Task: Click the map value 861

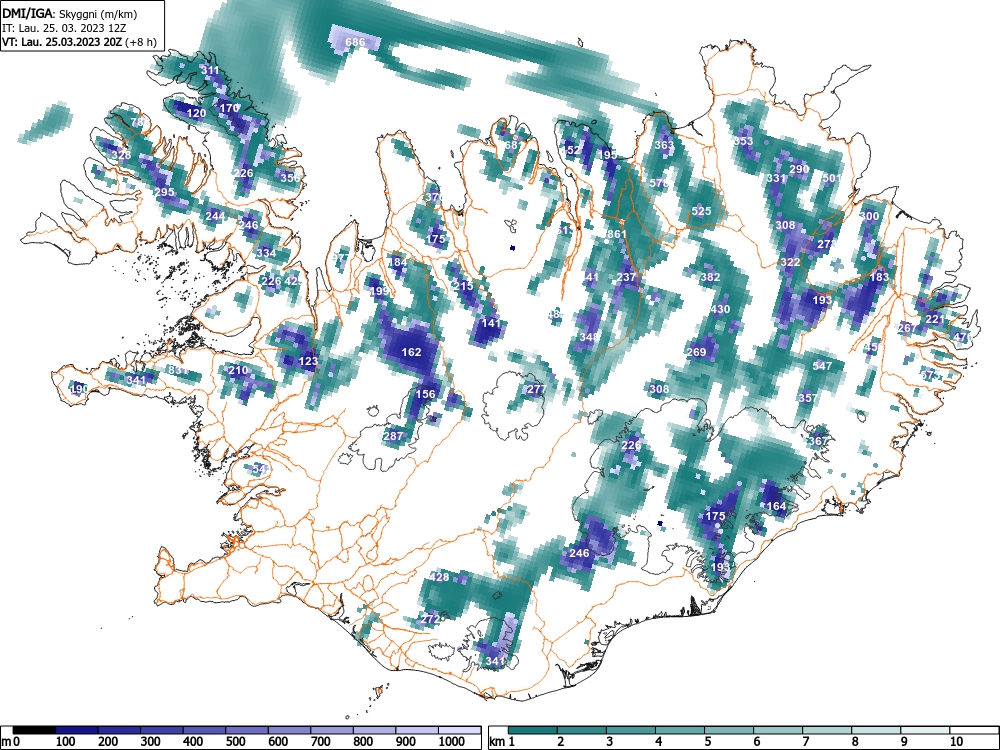Action: pos(617,234)
